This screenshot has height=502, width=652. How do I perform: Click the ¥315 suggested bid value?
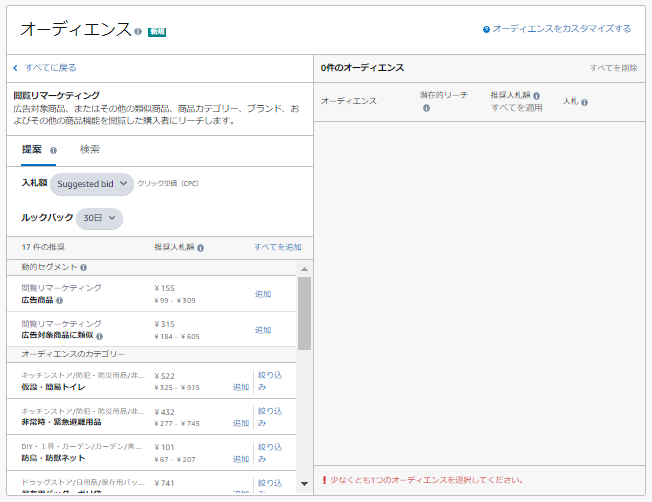coord(165,324)
